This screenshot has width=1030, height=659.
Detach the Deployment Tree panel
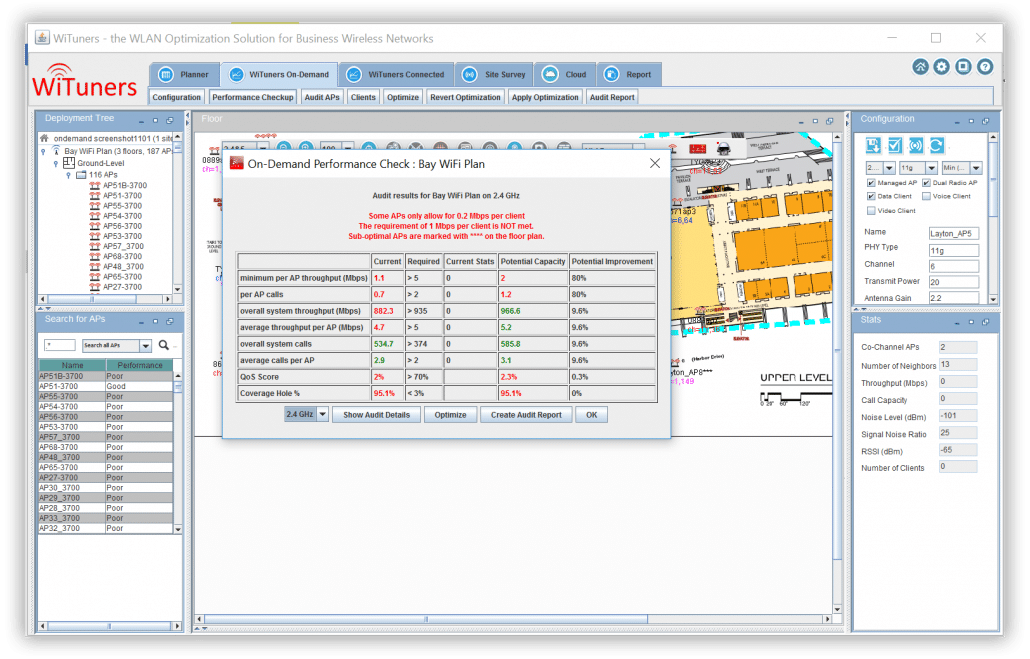(x=169, y=121)
